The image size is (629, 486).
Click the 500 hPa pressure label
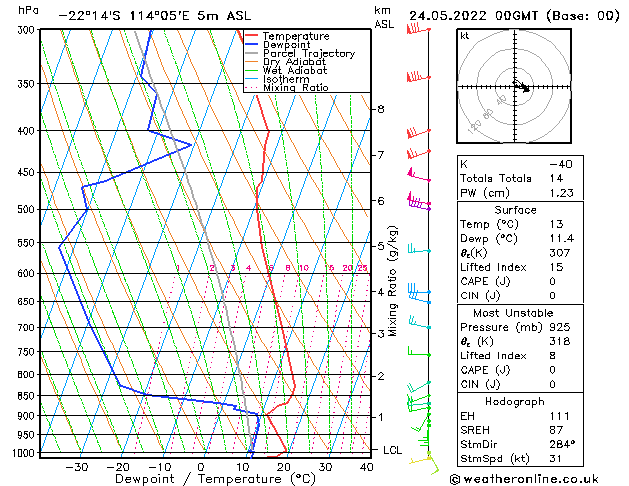click(28, 209)
